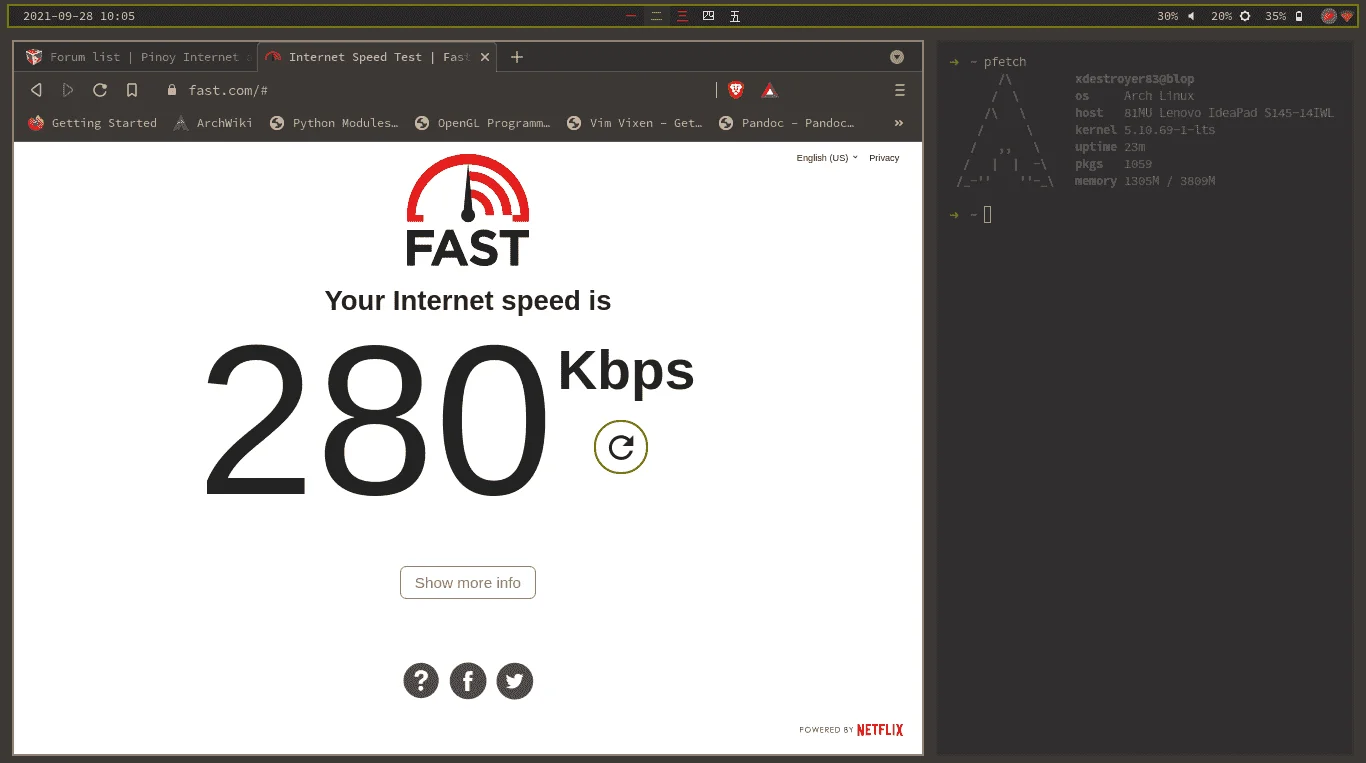Open the Privacy link
Viewport: 1366px width, 763px height.
884,158
